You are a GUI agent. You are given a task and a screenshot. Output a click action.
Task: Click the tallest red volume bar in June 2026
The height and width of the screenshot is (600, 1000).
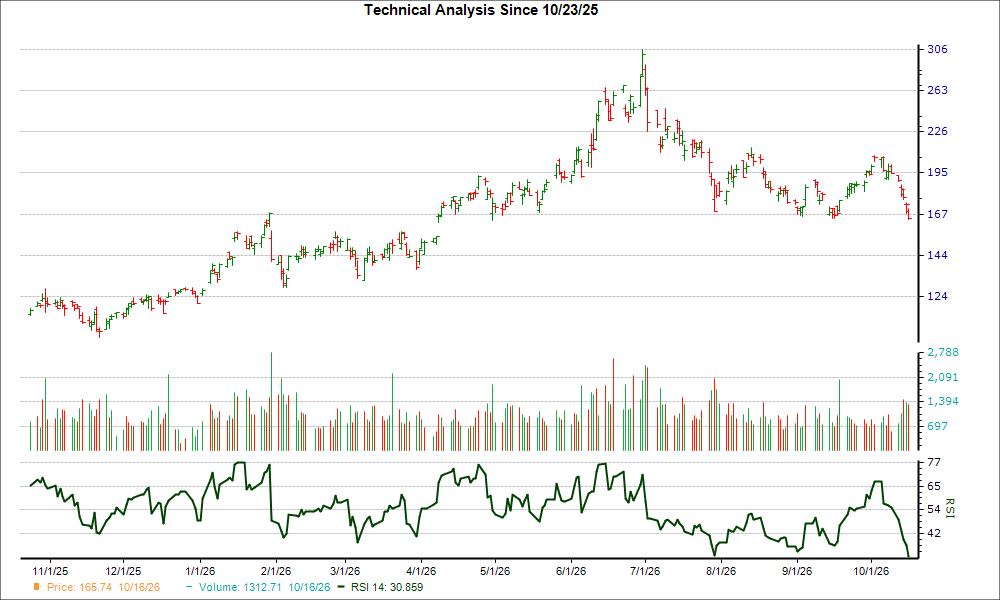pos(614,404)
